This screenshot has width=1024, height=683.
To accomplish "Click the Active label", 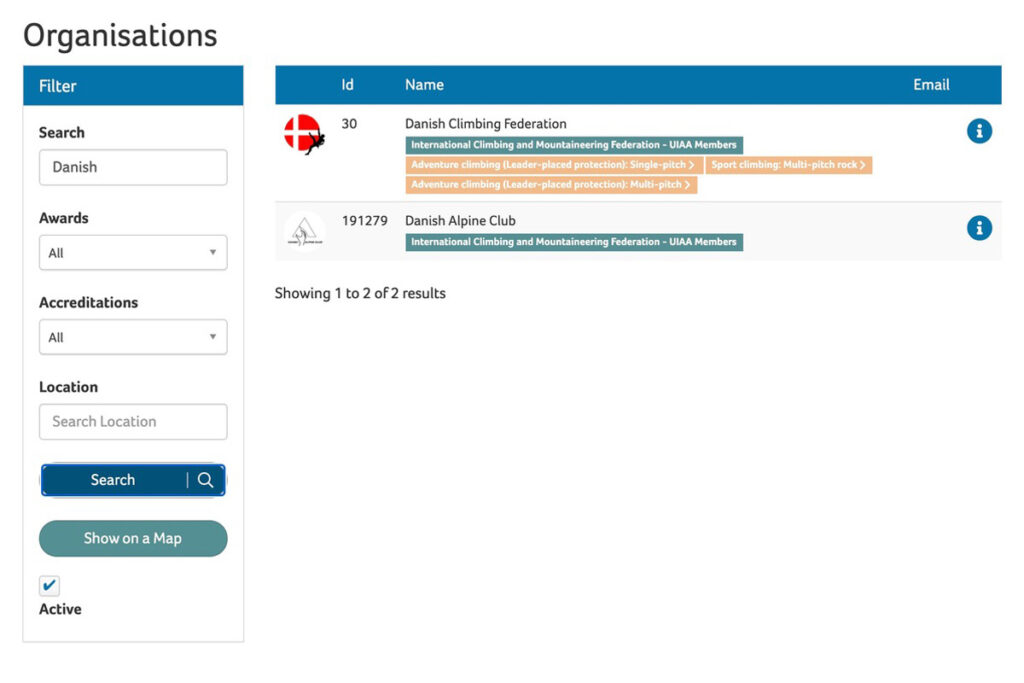I will 60,609.
